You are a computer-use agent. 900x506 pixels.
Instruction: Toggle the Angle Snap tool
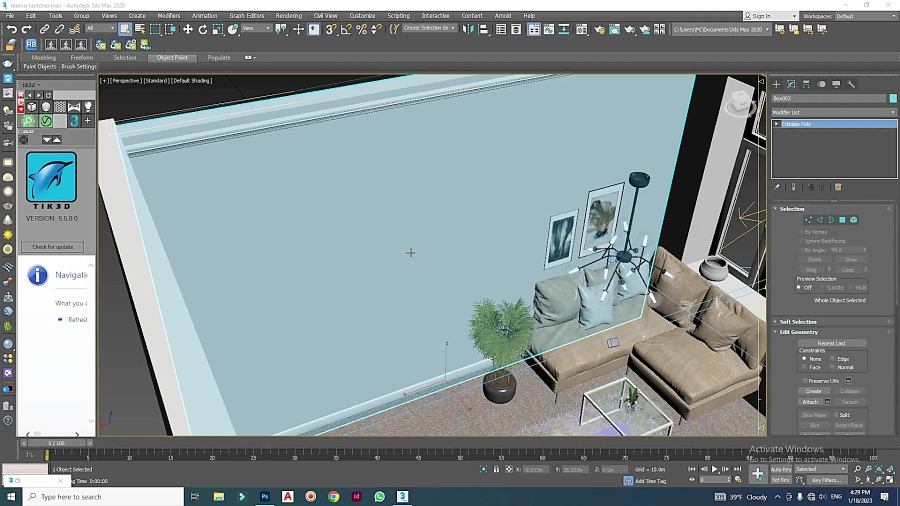346,30
